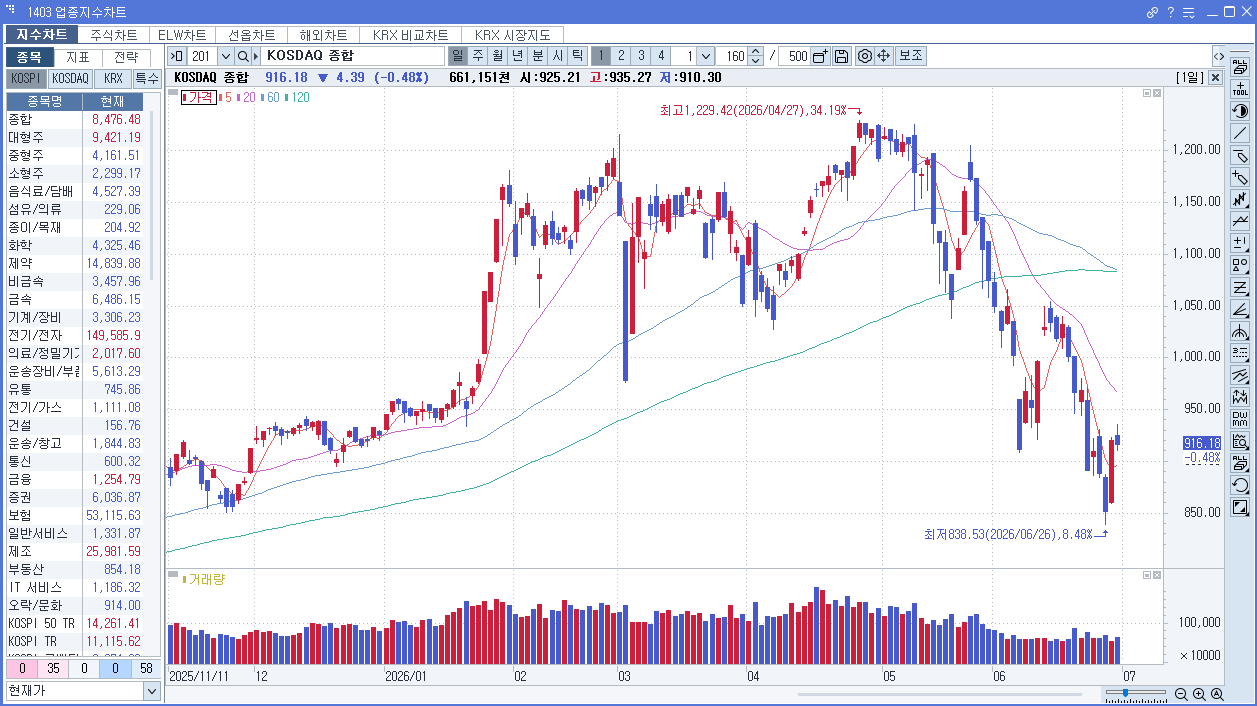Open the 현재가 dropdown at bottom left
This screenshot has height=706, width=1257.
(x=152, y=691)
